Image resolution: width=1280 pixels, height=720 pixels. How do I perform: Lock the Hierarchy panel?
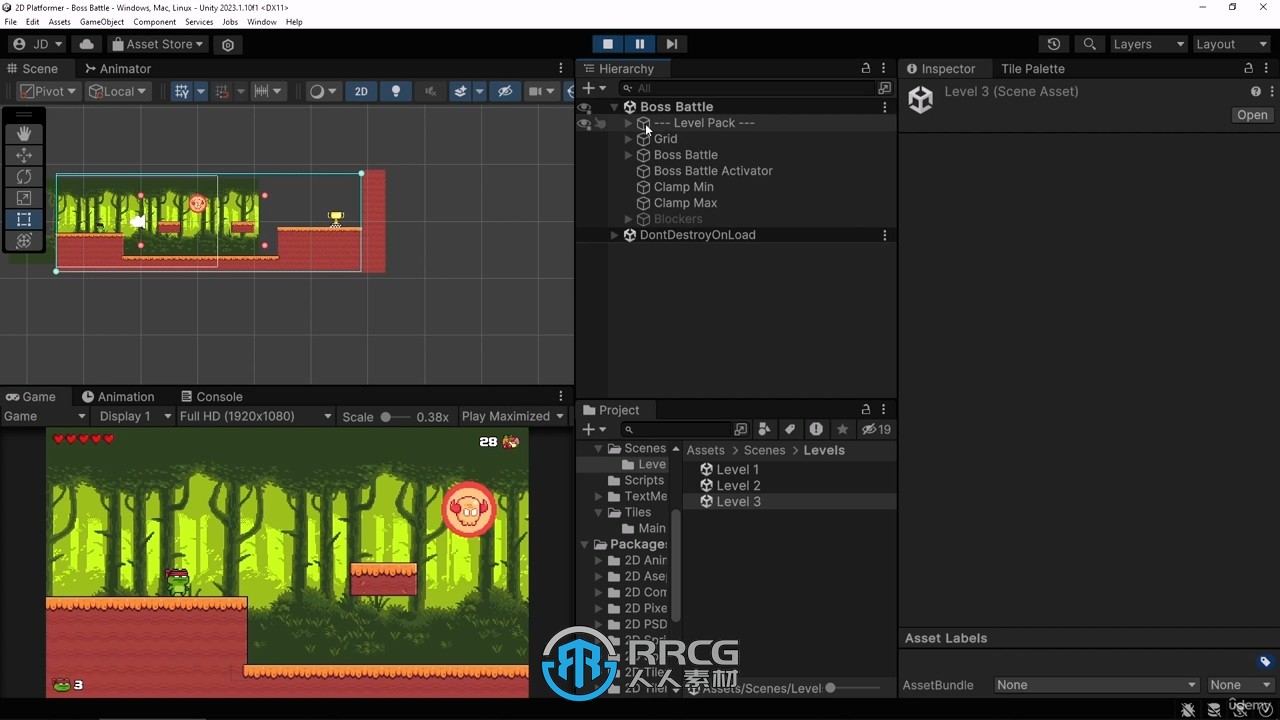point(866,69)
